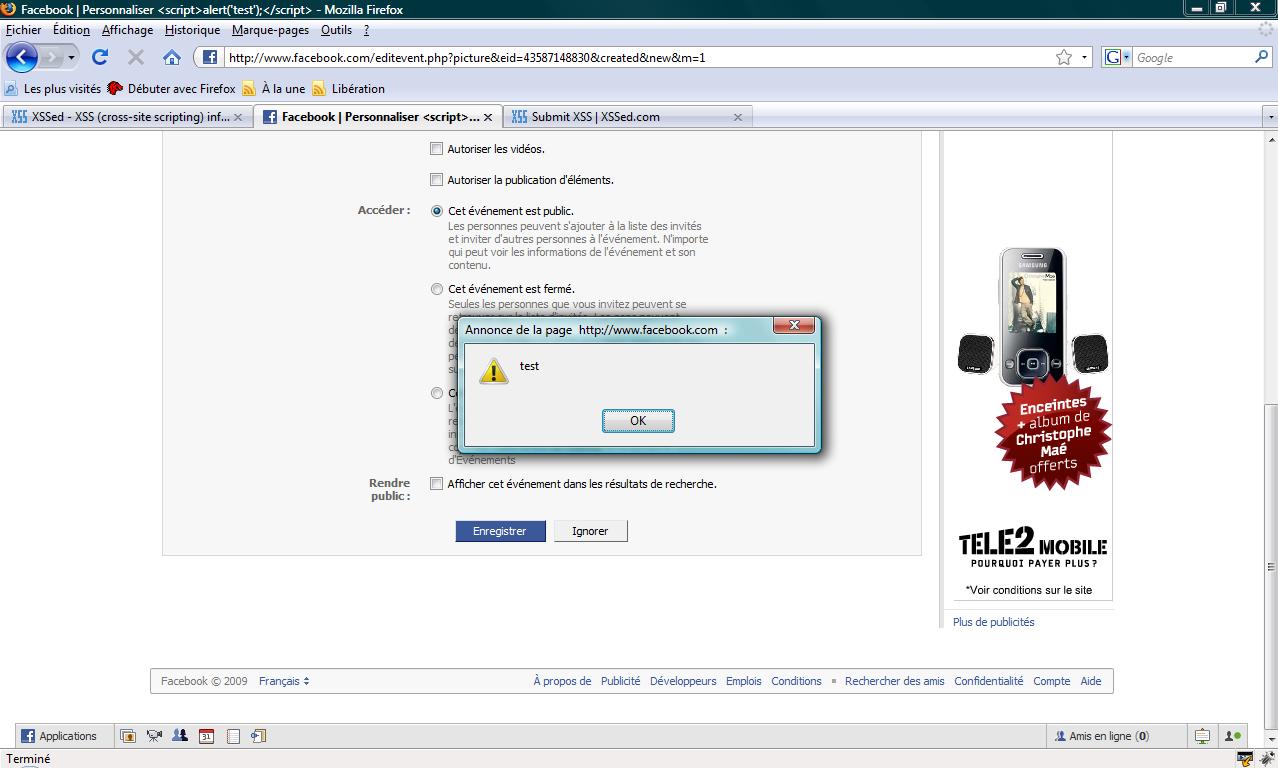Click the Google search input field
Screen dimensions: 1278x768
point(1192,58)
